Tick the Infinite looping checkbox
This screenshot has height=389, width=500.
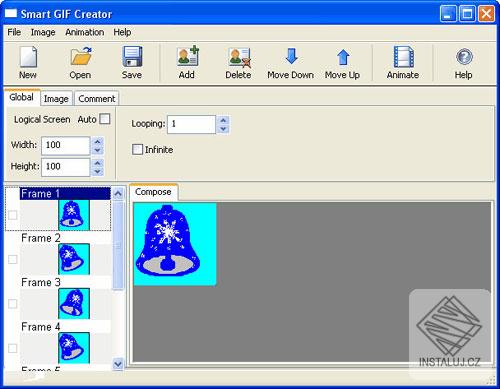[x=137, y=149]
